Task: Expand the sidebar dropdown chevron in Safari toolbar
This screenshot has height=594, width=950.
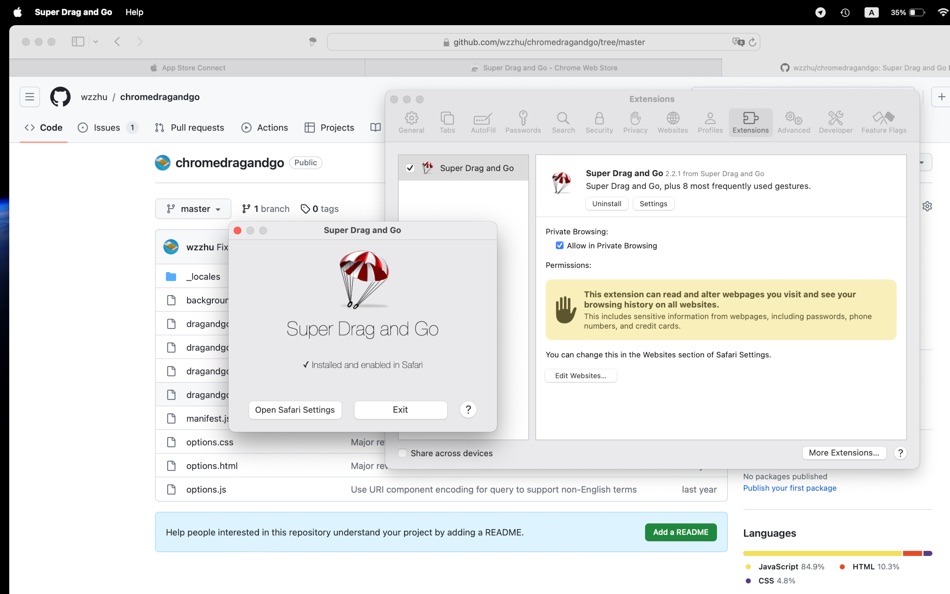Action: pyautogui.click(x=95, y=42)
